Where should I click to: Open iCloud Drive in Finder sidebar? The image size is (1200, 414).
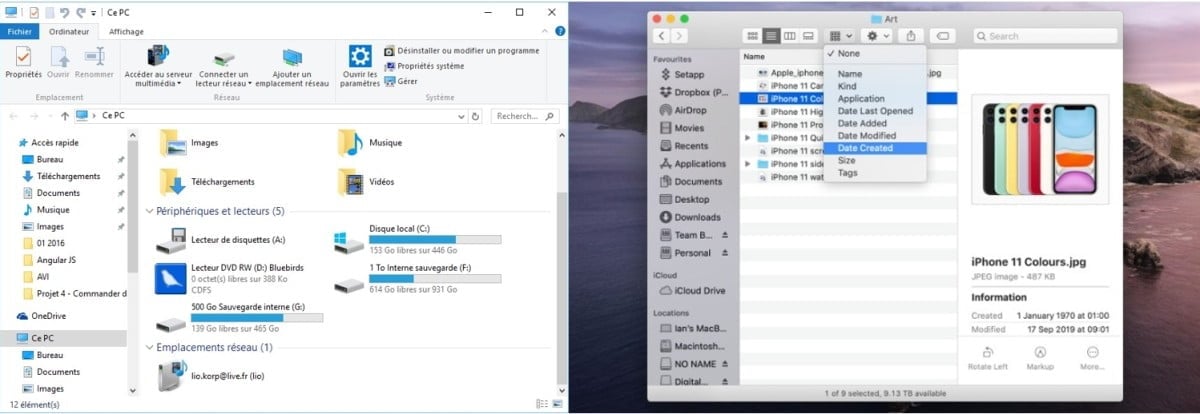pos(691,290)
